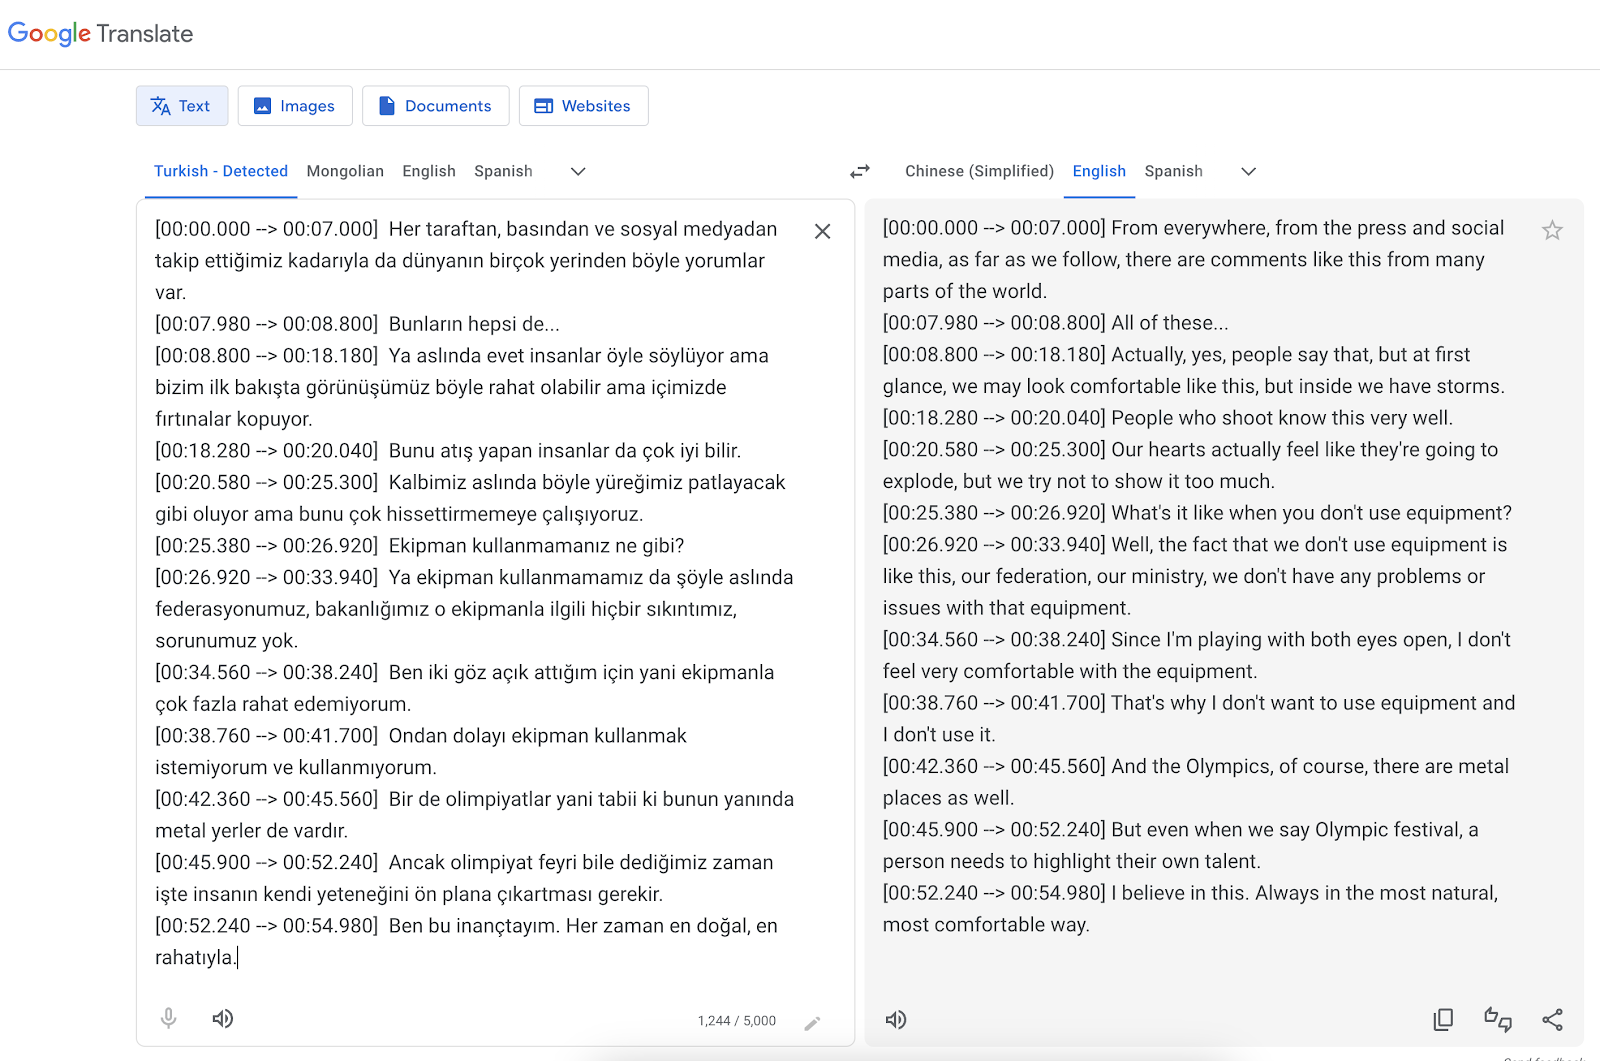Select the Websites translation tab
1600x1061 pixels.
point(583,106)
